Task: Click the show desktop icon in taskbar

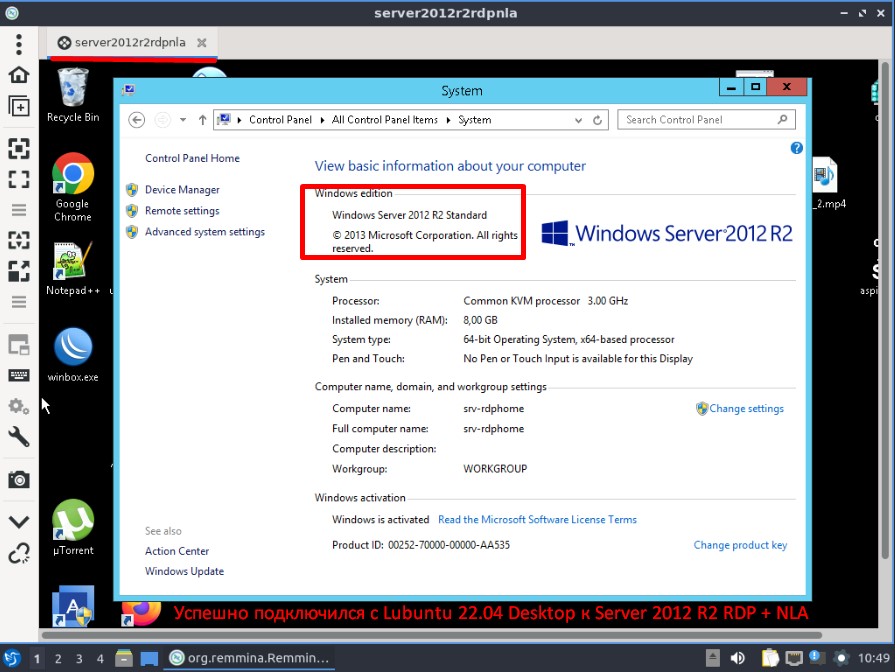Action: point(150,659)
